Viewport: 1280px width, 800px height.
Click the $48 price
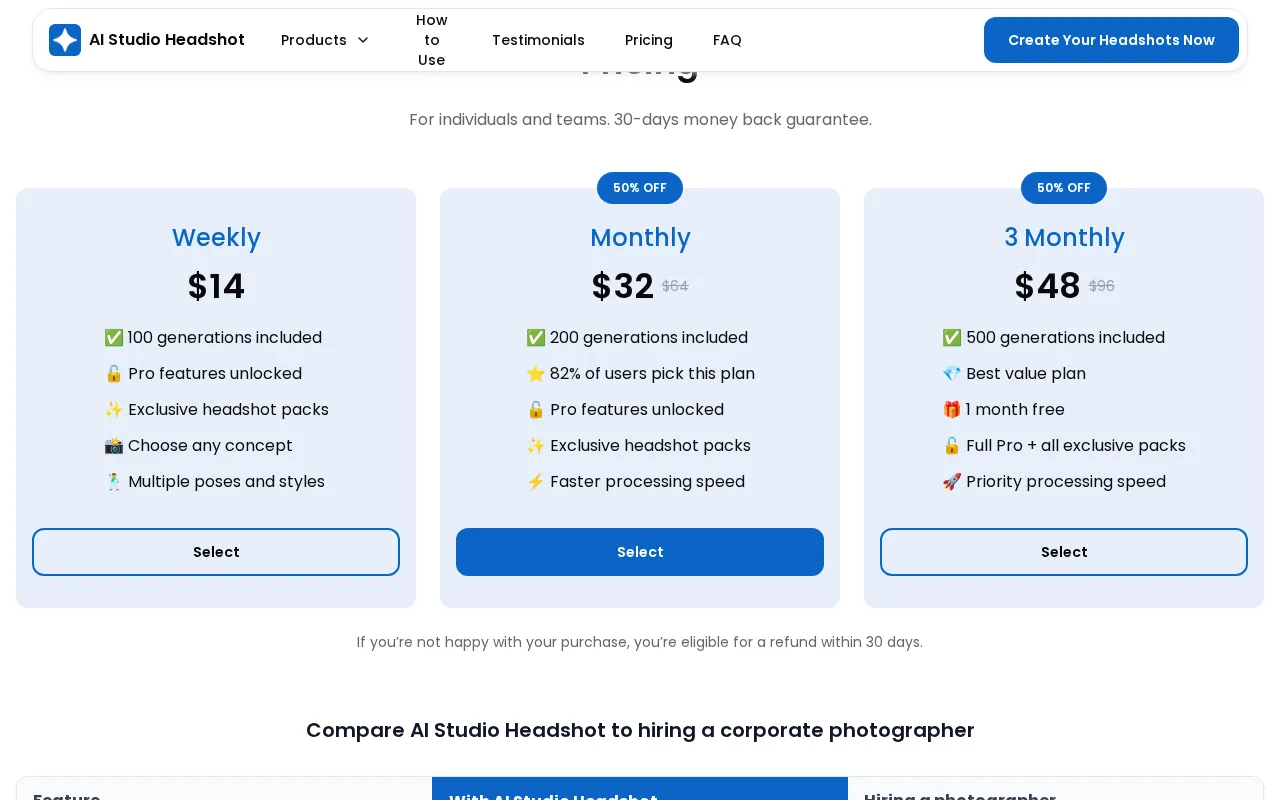point(1047,287)
